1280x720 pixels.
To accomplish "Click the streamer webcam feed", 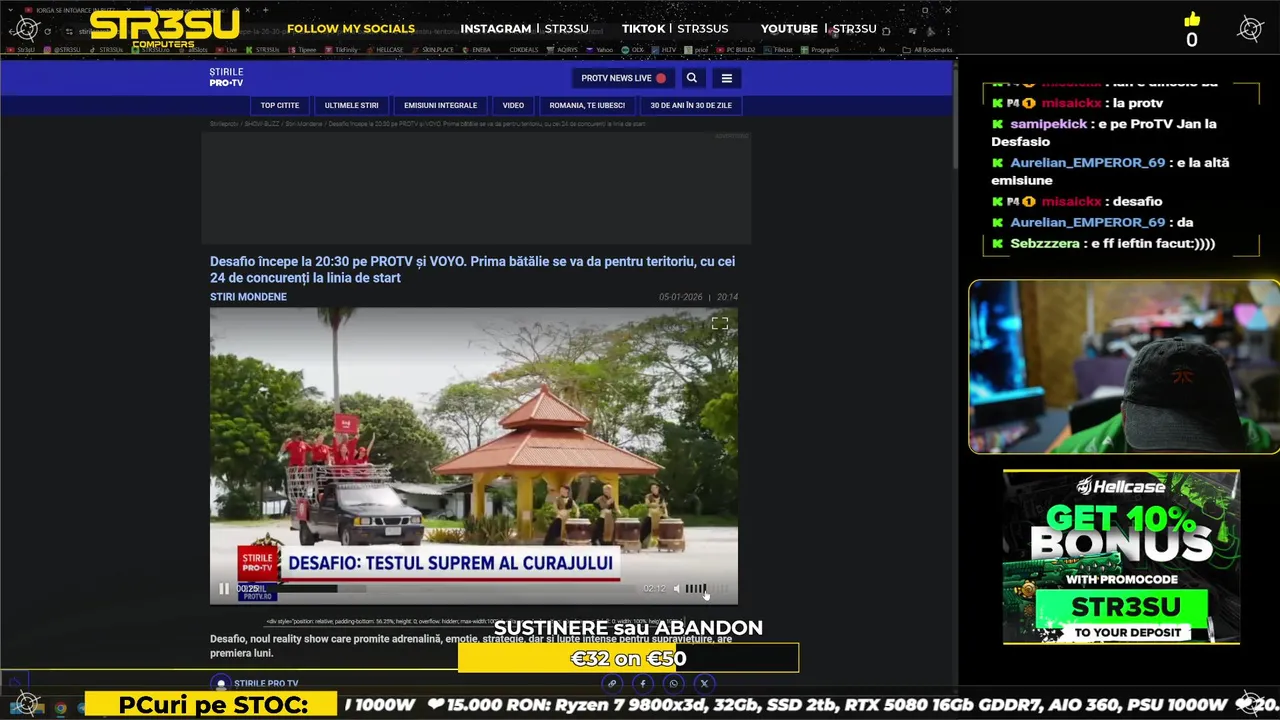I will pos(1124,367).
